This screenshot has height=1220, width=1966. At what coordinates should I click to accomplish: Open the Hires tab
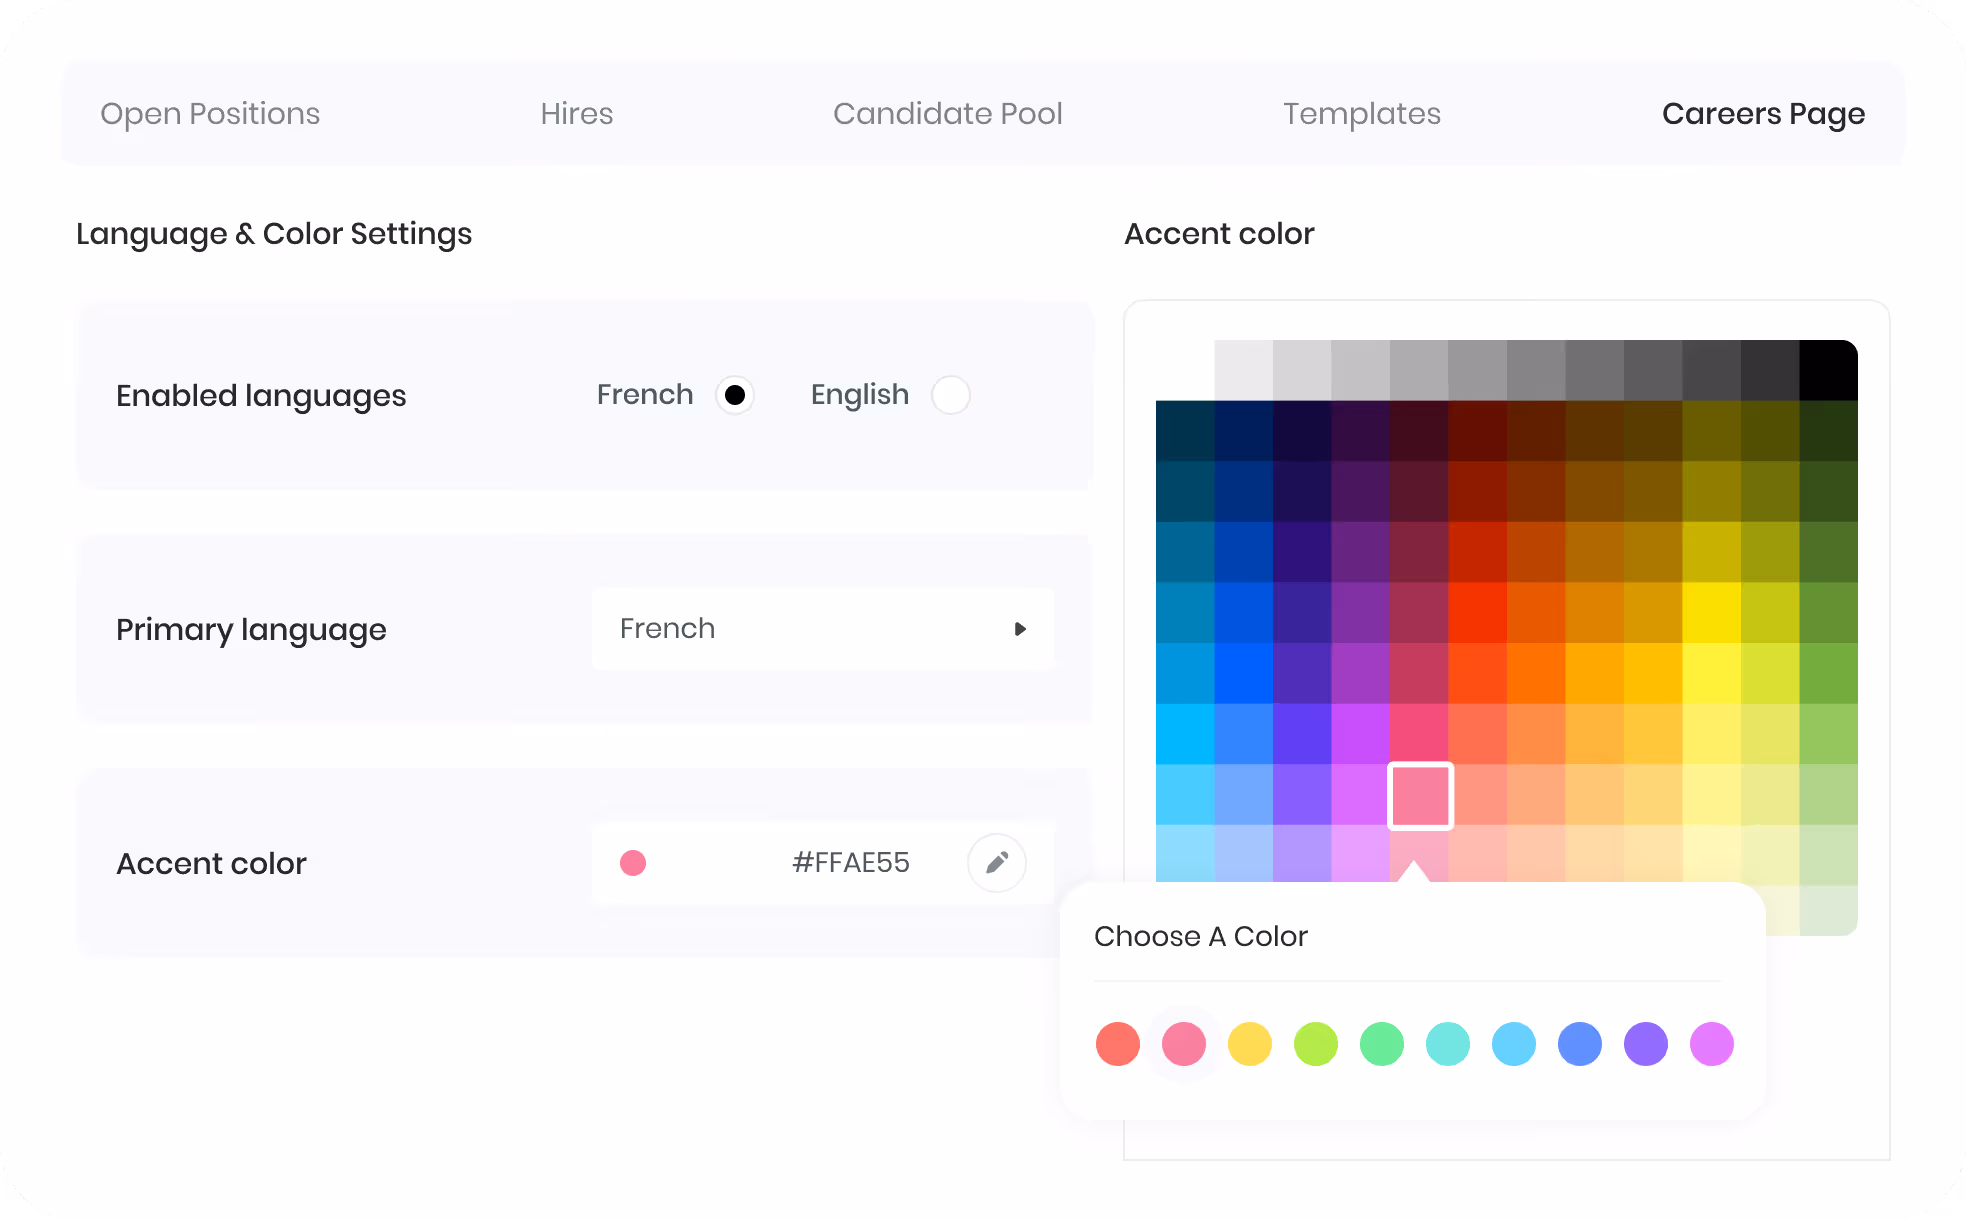point(577,114)
